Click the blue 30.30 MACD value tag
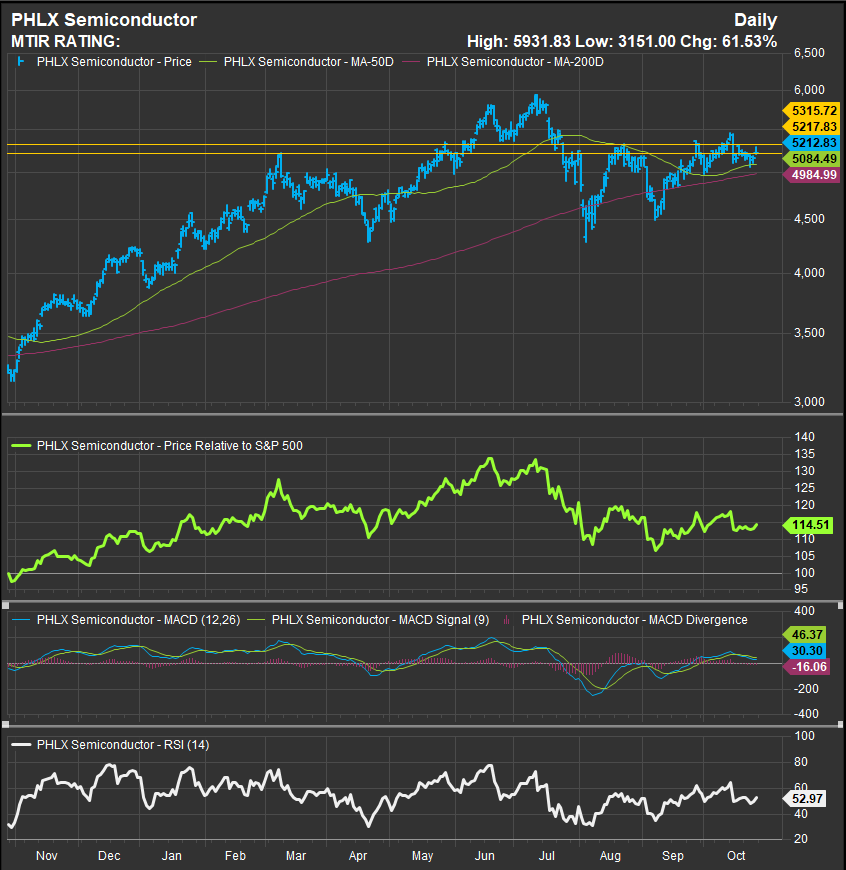Viewport: 846px width, 870px height. [x=804, y=650]
